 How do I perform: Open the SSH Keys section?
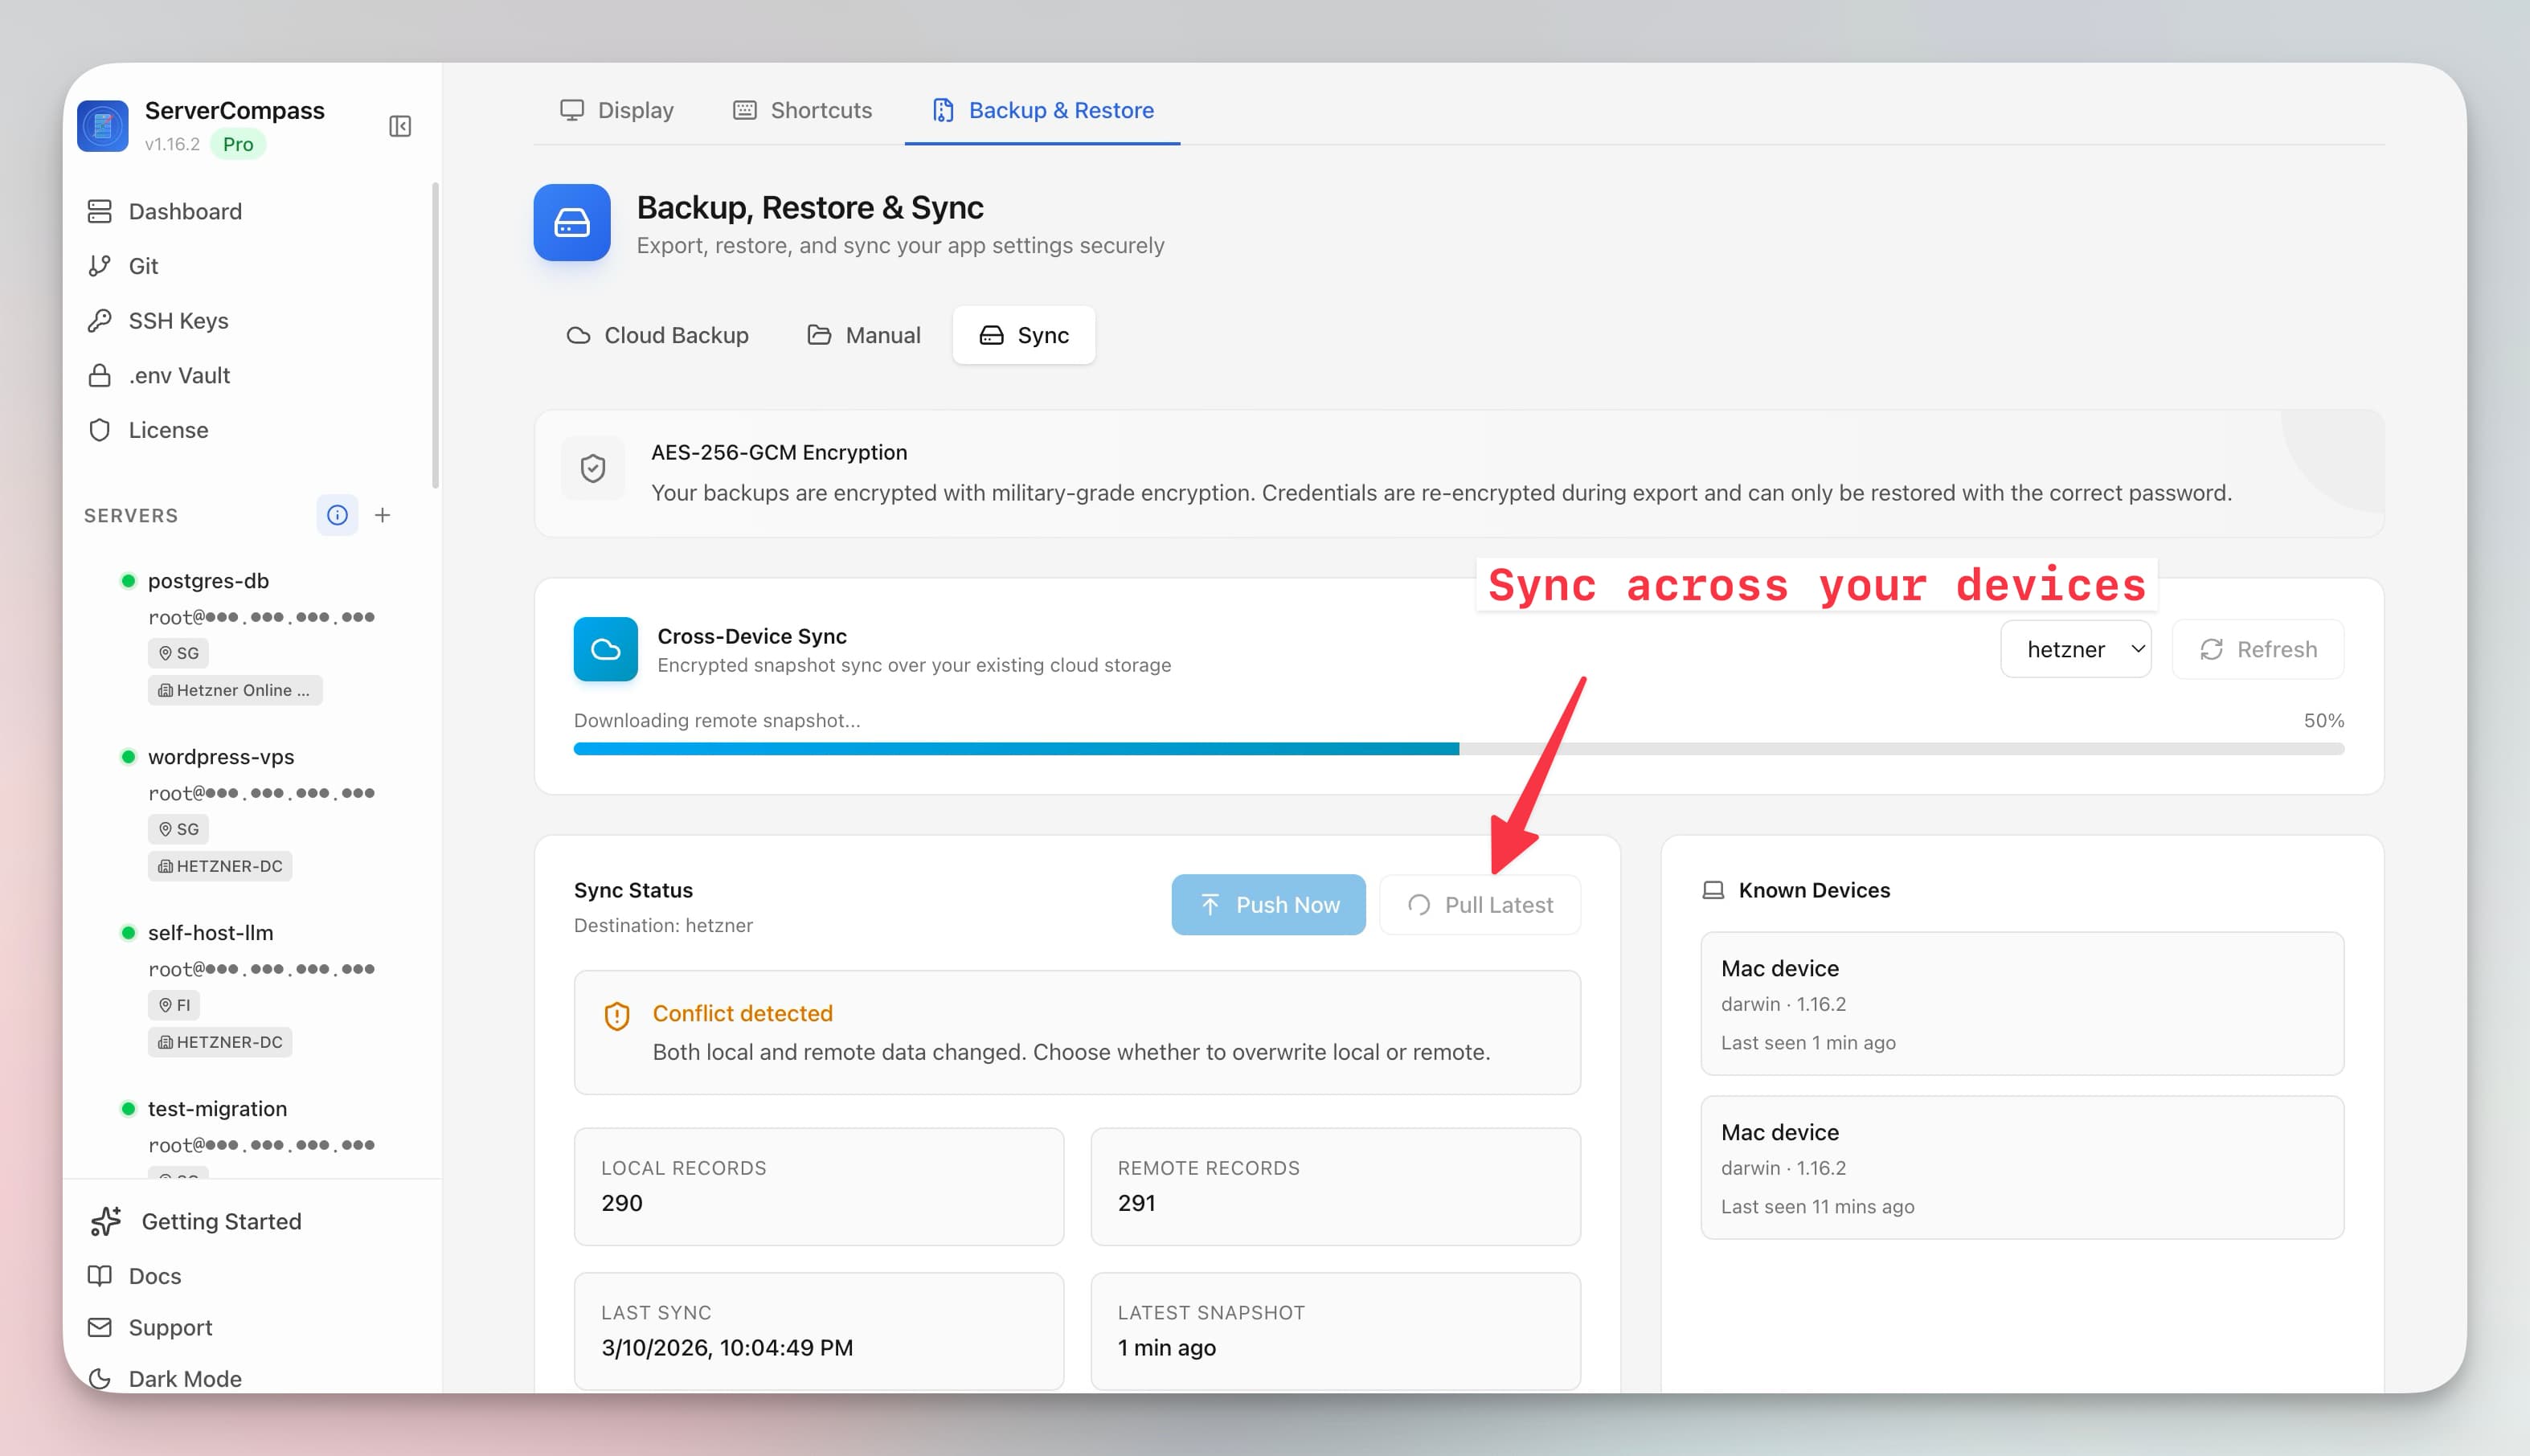(x=180, y=320)
